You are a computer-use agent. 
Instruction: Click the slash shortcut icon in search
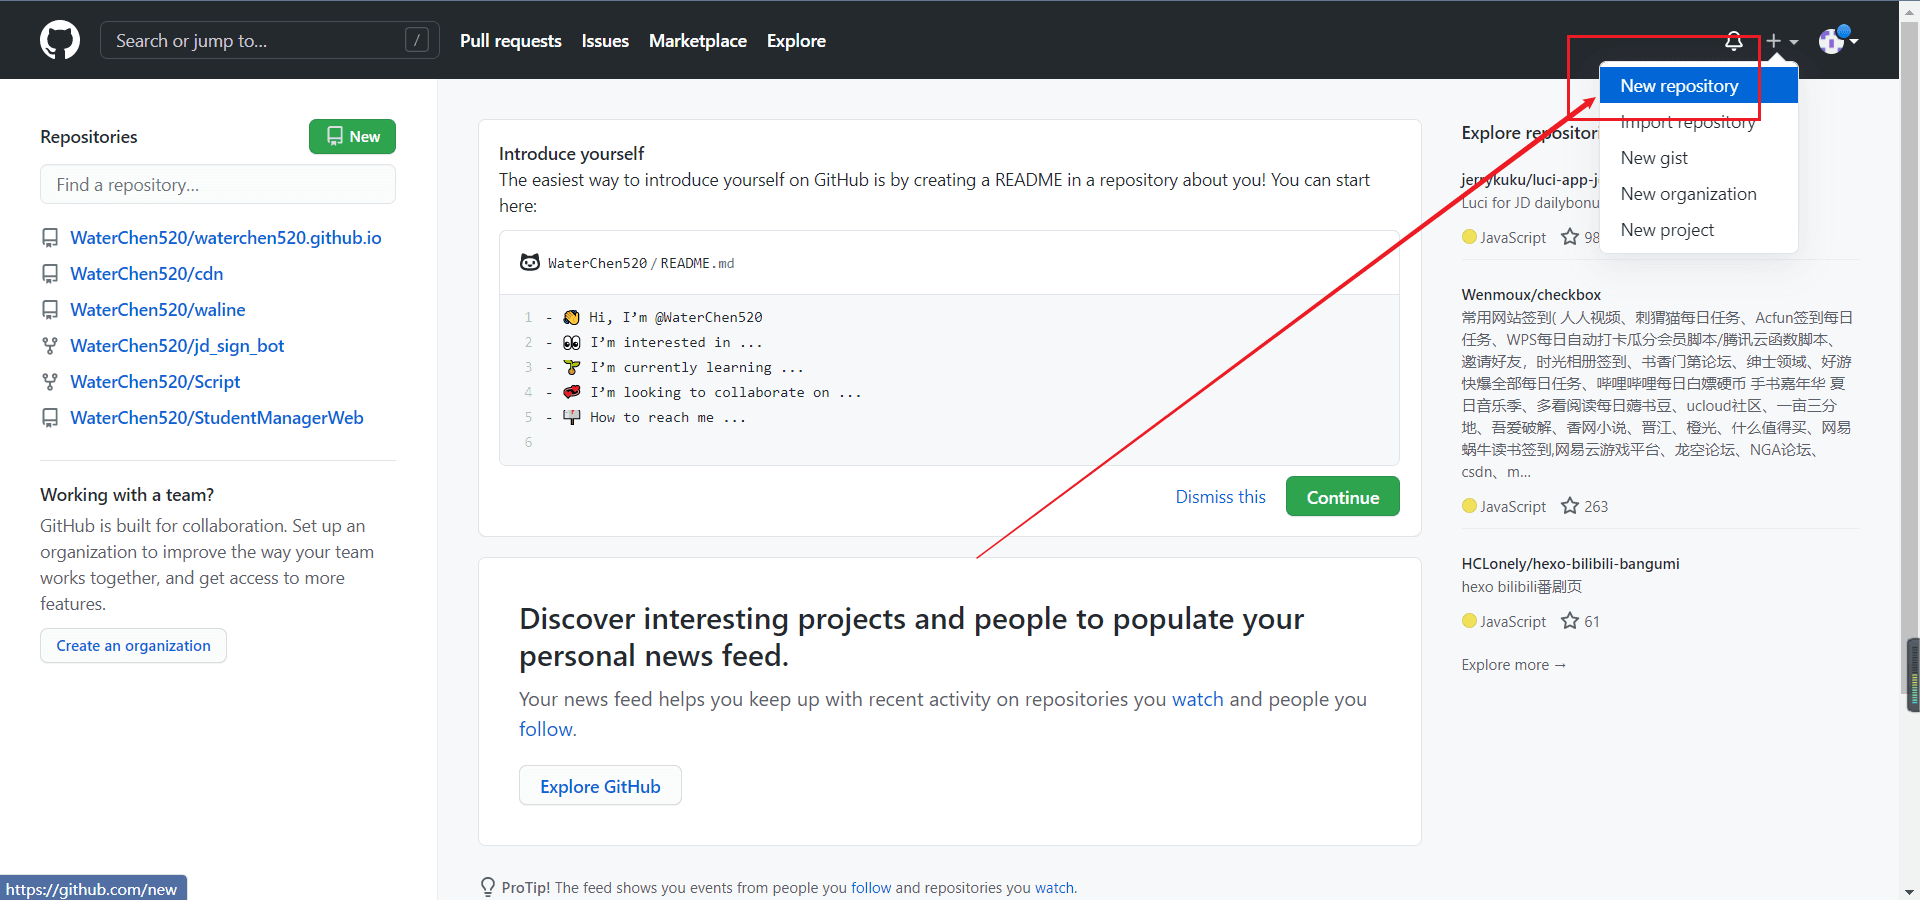(417, 40)
